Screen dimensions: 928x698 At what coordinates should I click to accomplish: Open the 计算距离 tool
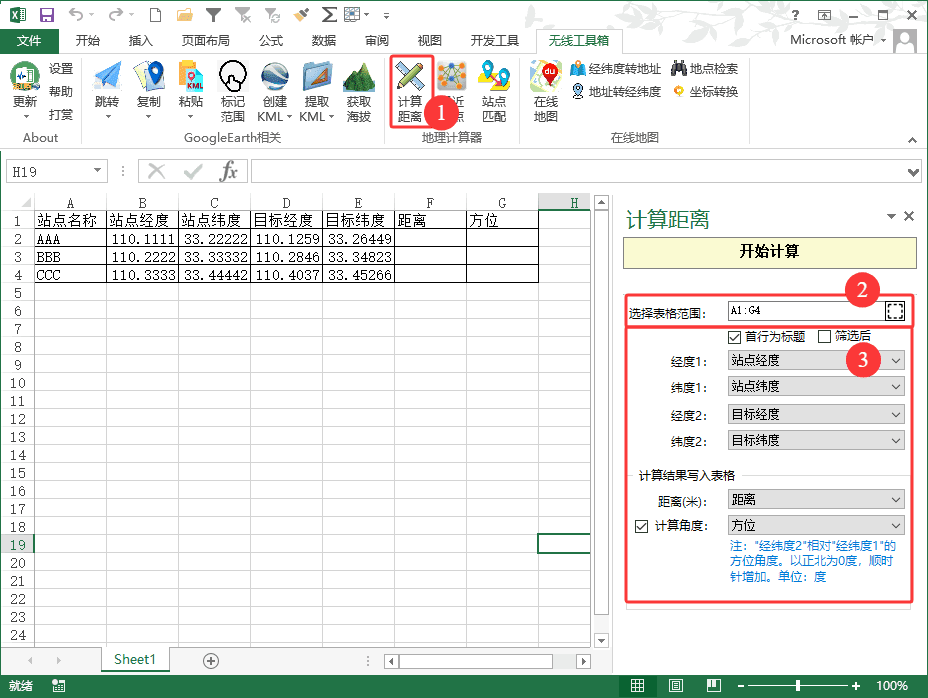point(410,91)
